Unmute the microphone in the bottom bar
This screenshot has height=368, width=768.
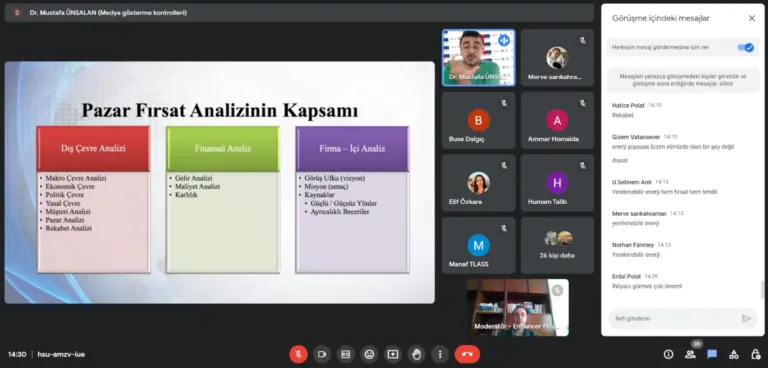[298, 354]
